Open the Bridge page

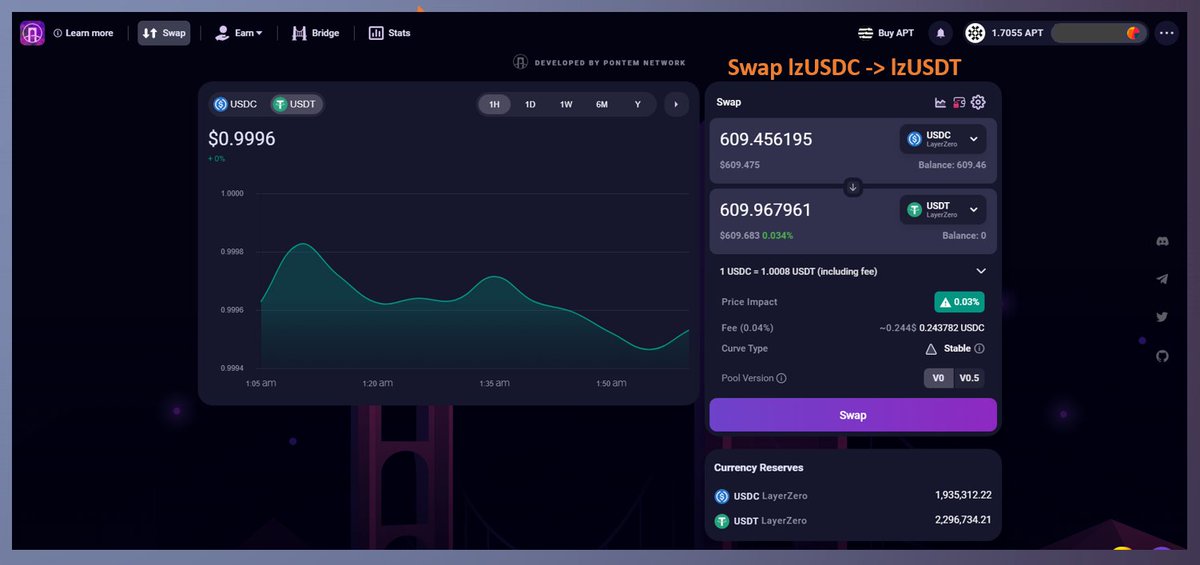pyautogui.click(x=315, y=33)
